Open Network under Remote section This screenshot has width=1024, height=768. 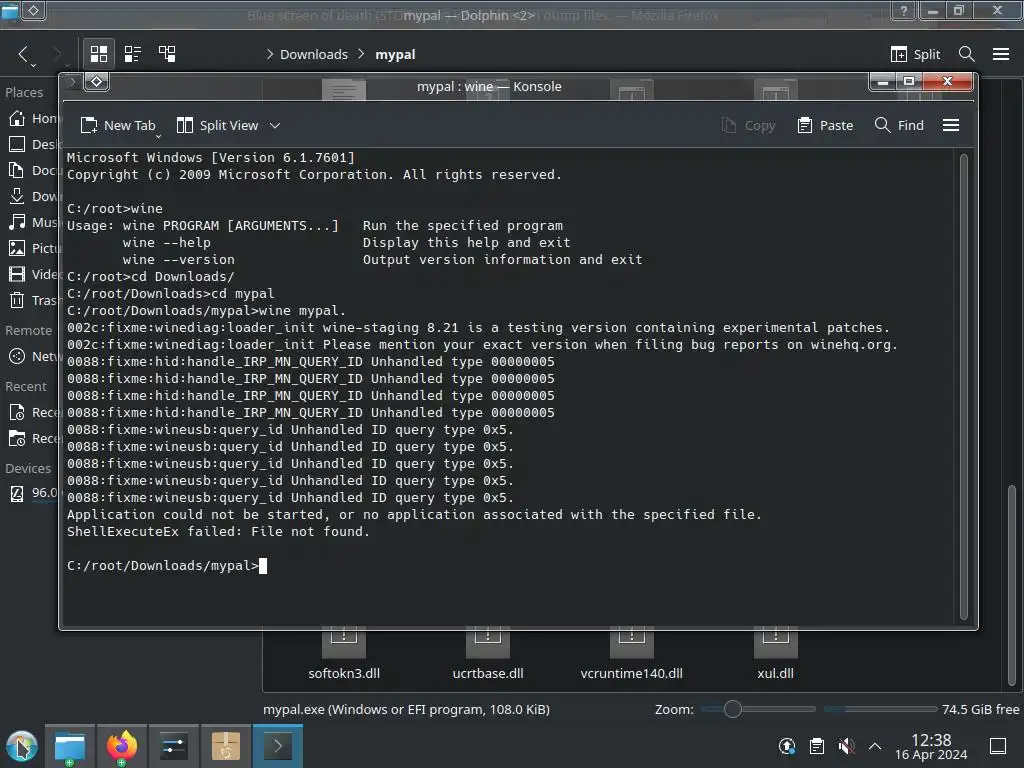pos(34,357)
